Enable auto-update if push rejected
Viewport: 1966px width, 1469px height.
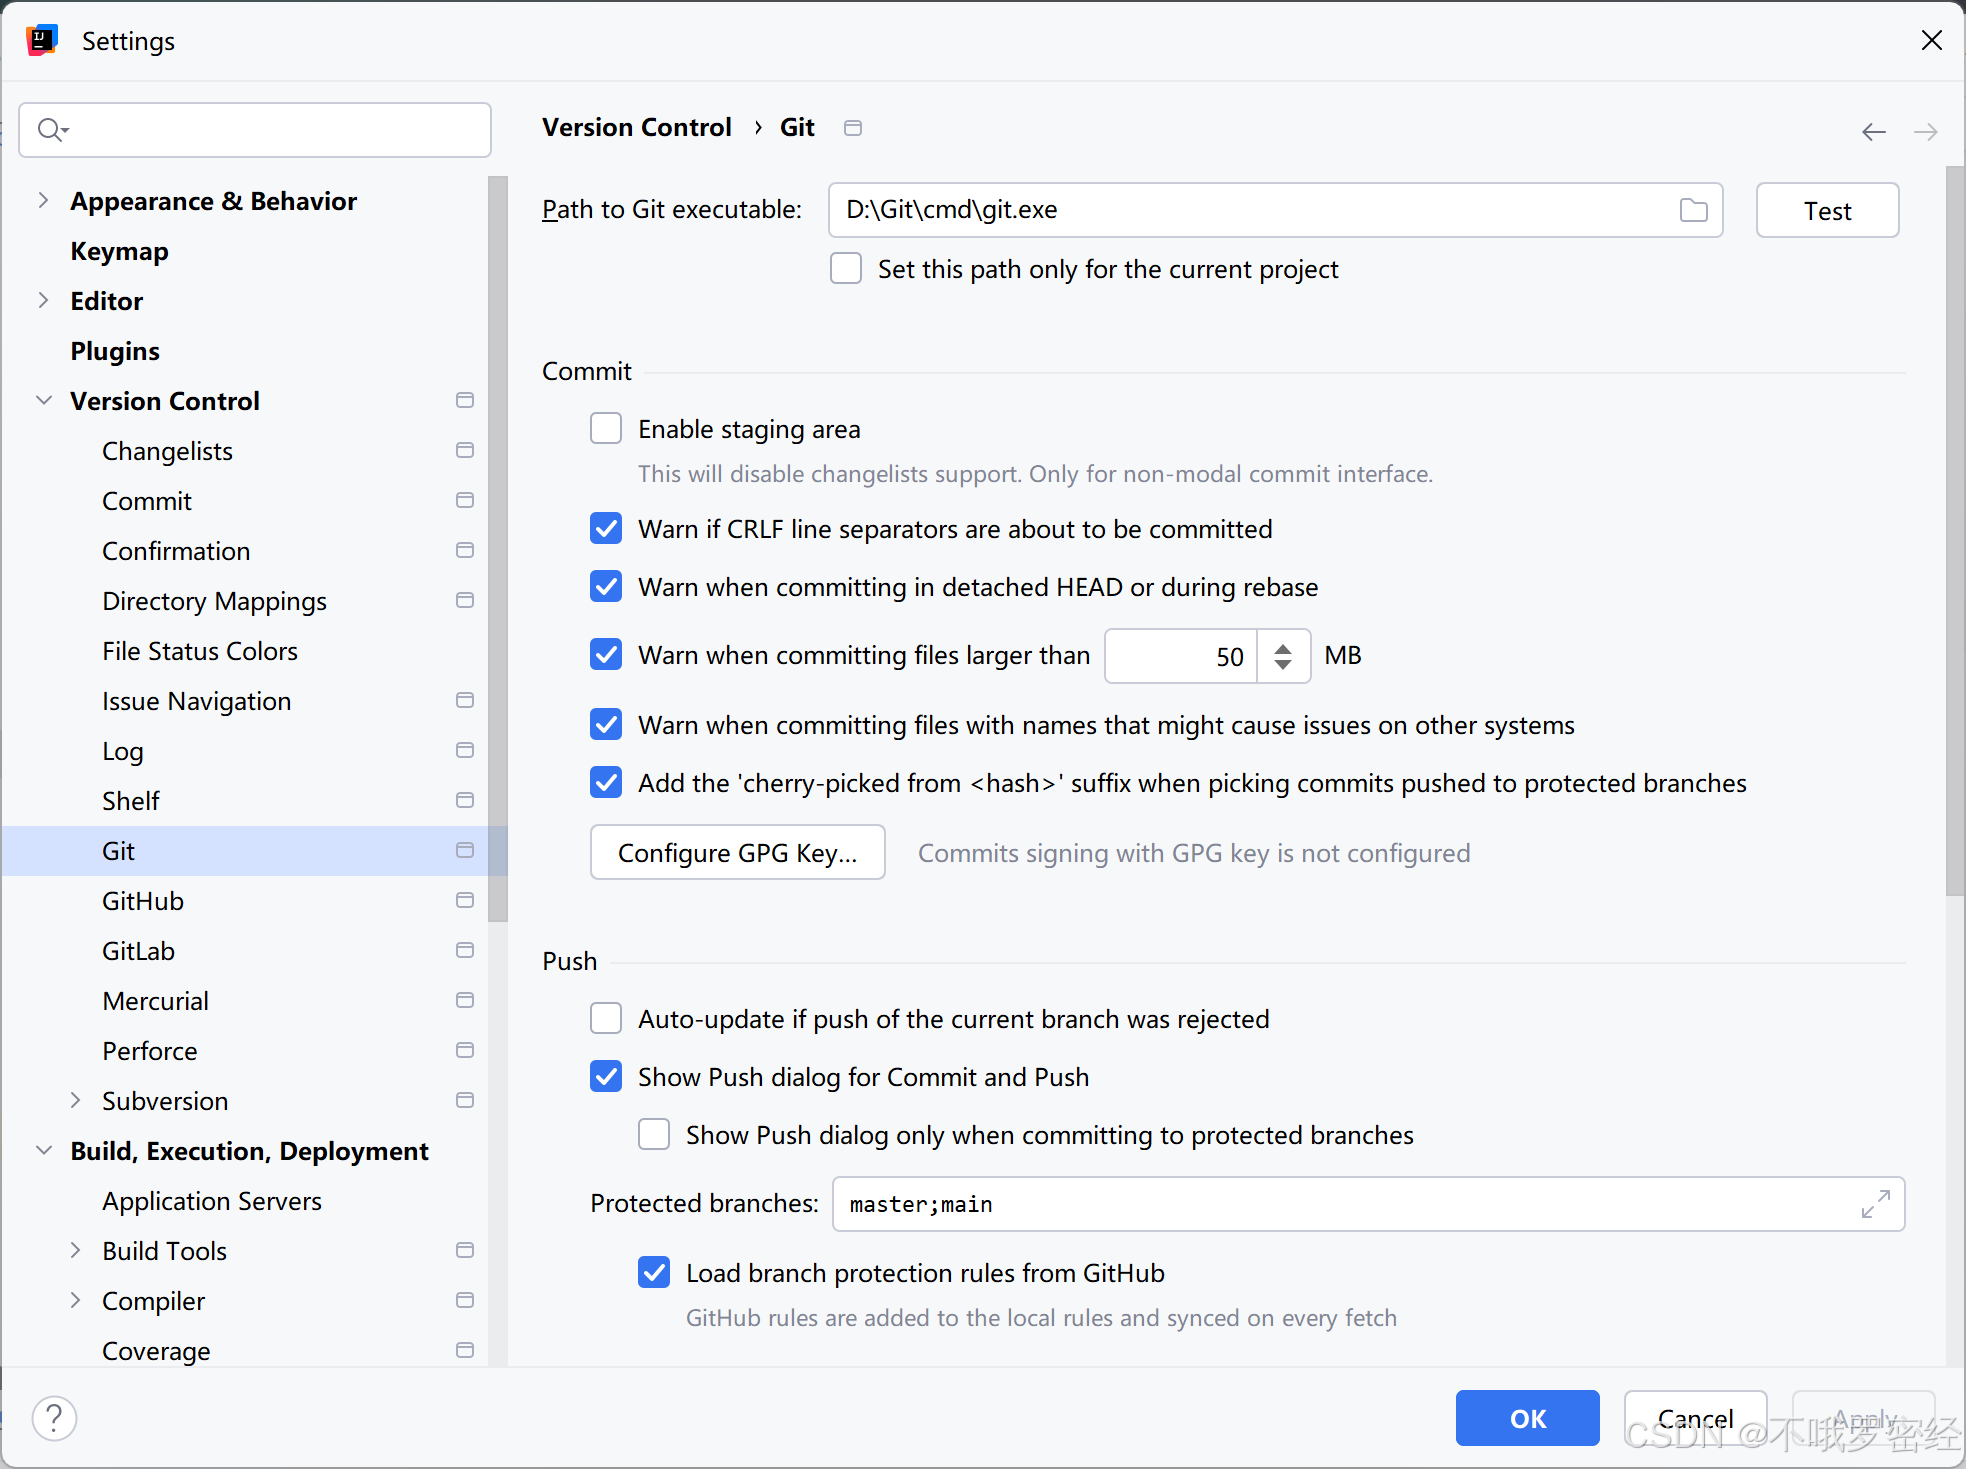tap(606, 1019)
